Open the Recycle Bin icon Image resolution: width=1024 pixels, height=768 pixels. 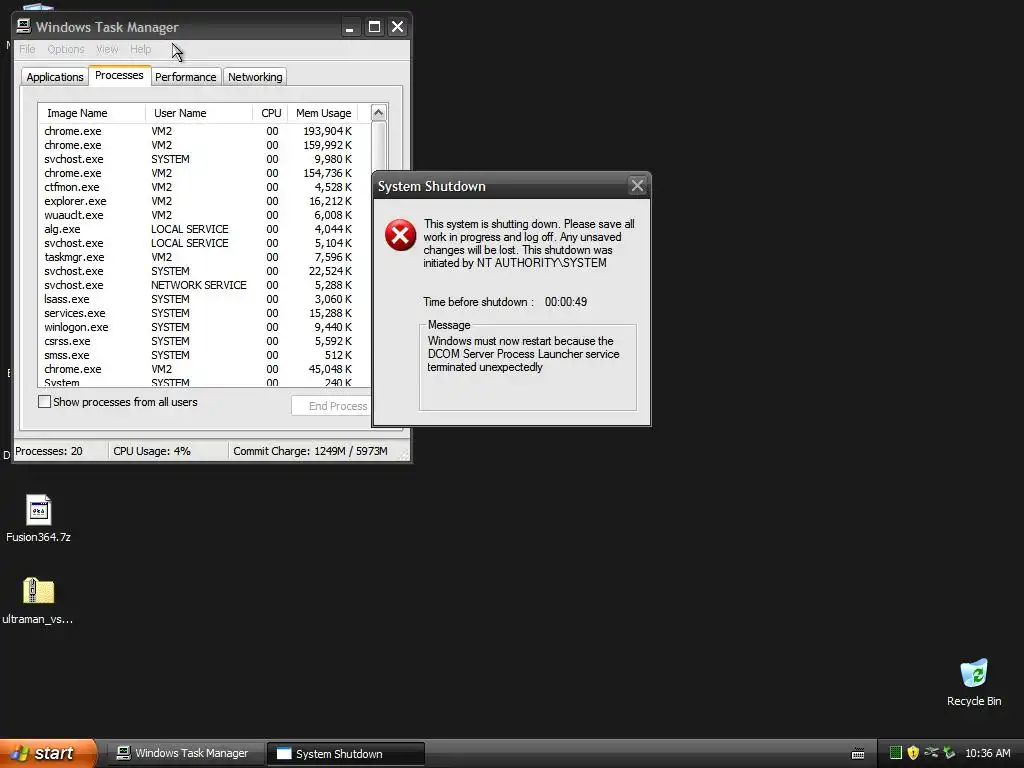click(x=974, y=673)
